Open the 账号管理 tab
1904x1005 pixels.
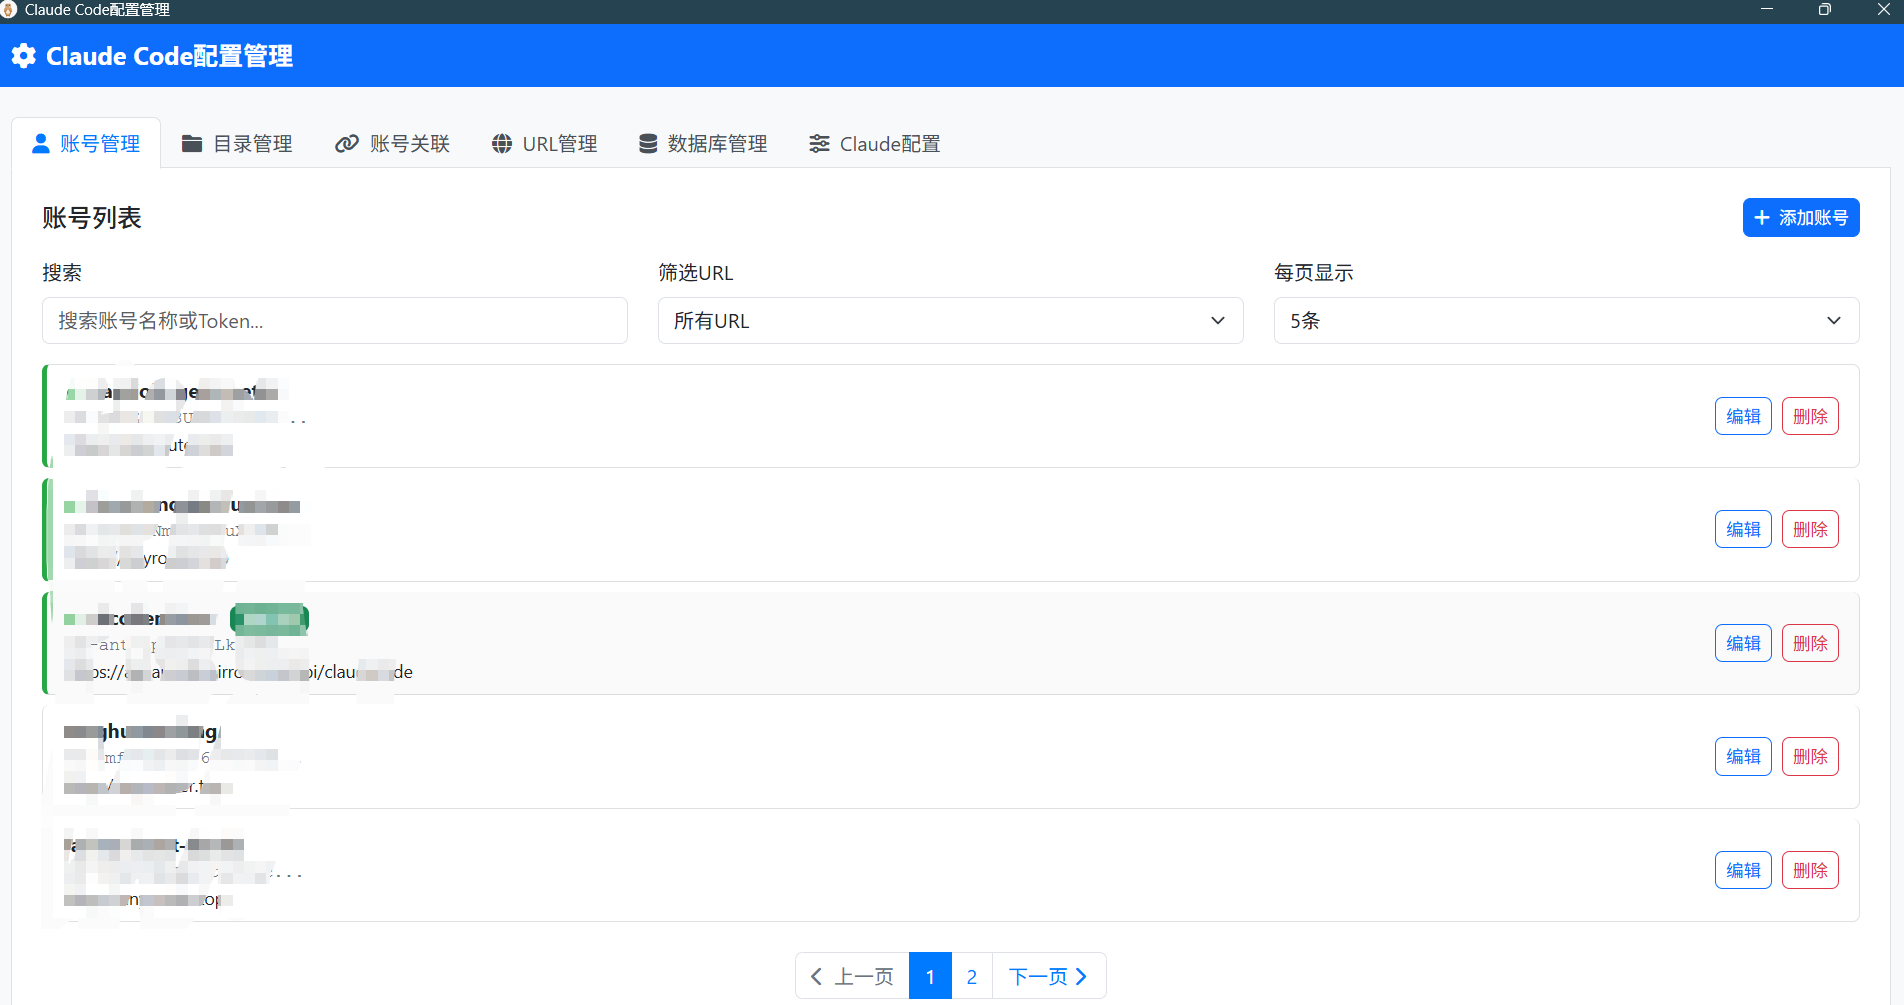pyautogui.click(x=86, y=144)
